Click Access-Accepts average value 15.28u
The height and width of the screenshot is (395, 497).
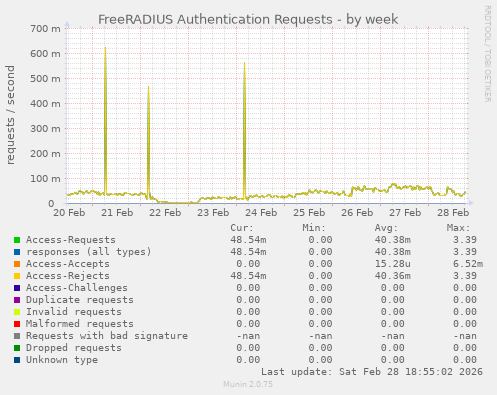click(x=392, y=264)
